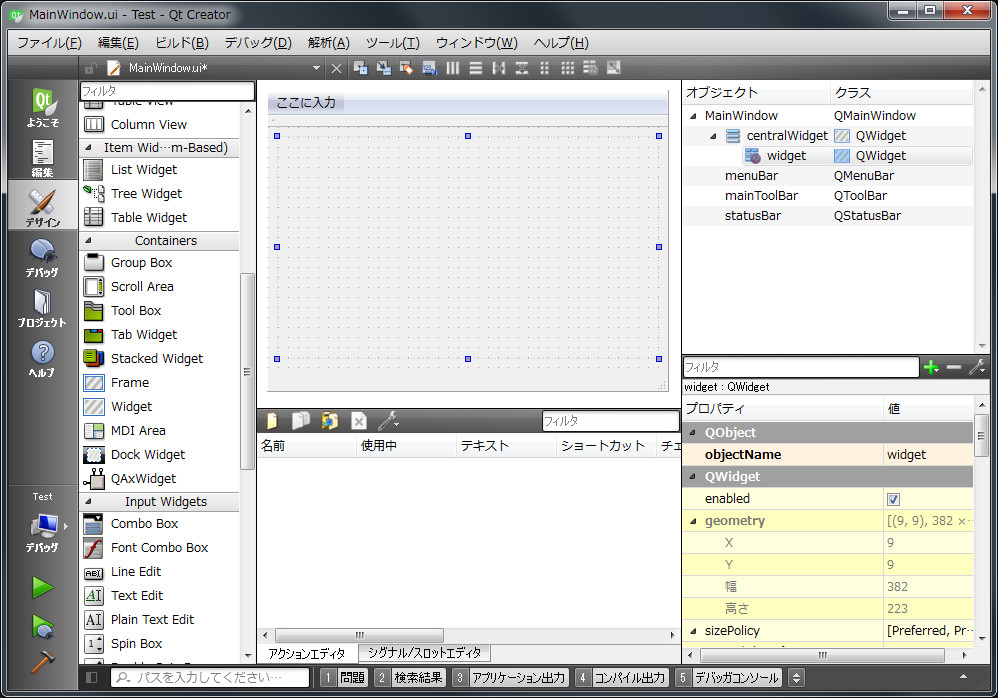Screen dimensions: 998x698
Task: Switch to the ようこそ welcome mode
Action: [x=43, y=106]
